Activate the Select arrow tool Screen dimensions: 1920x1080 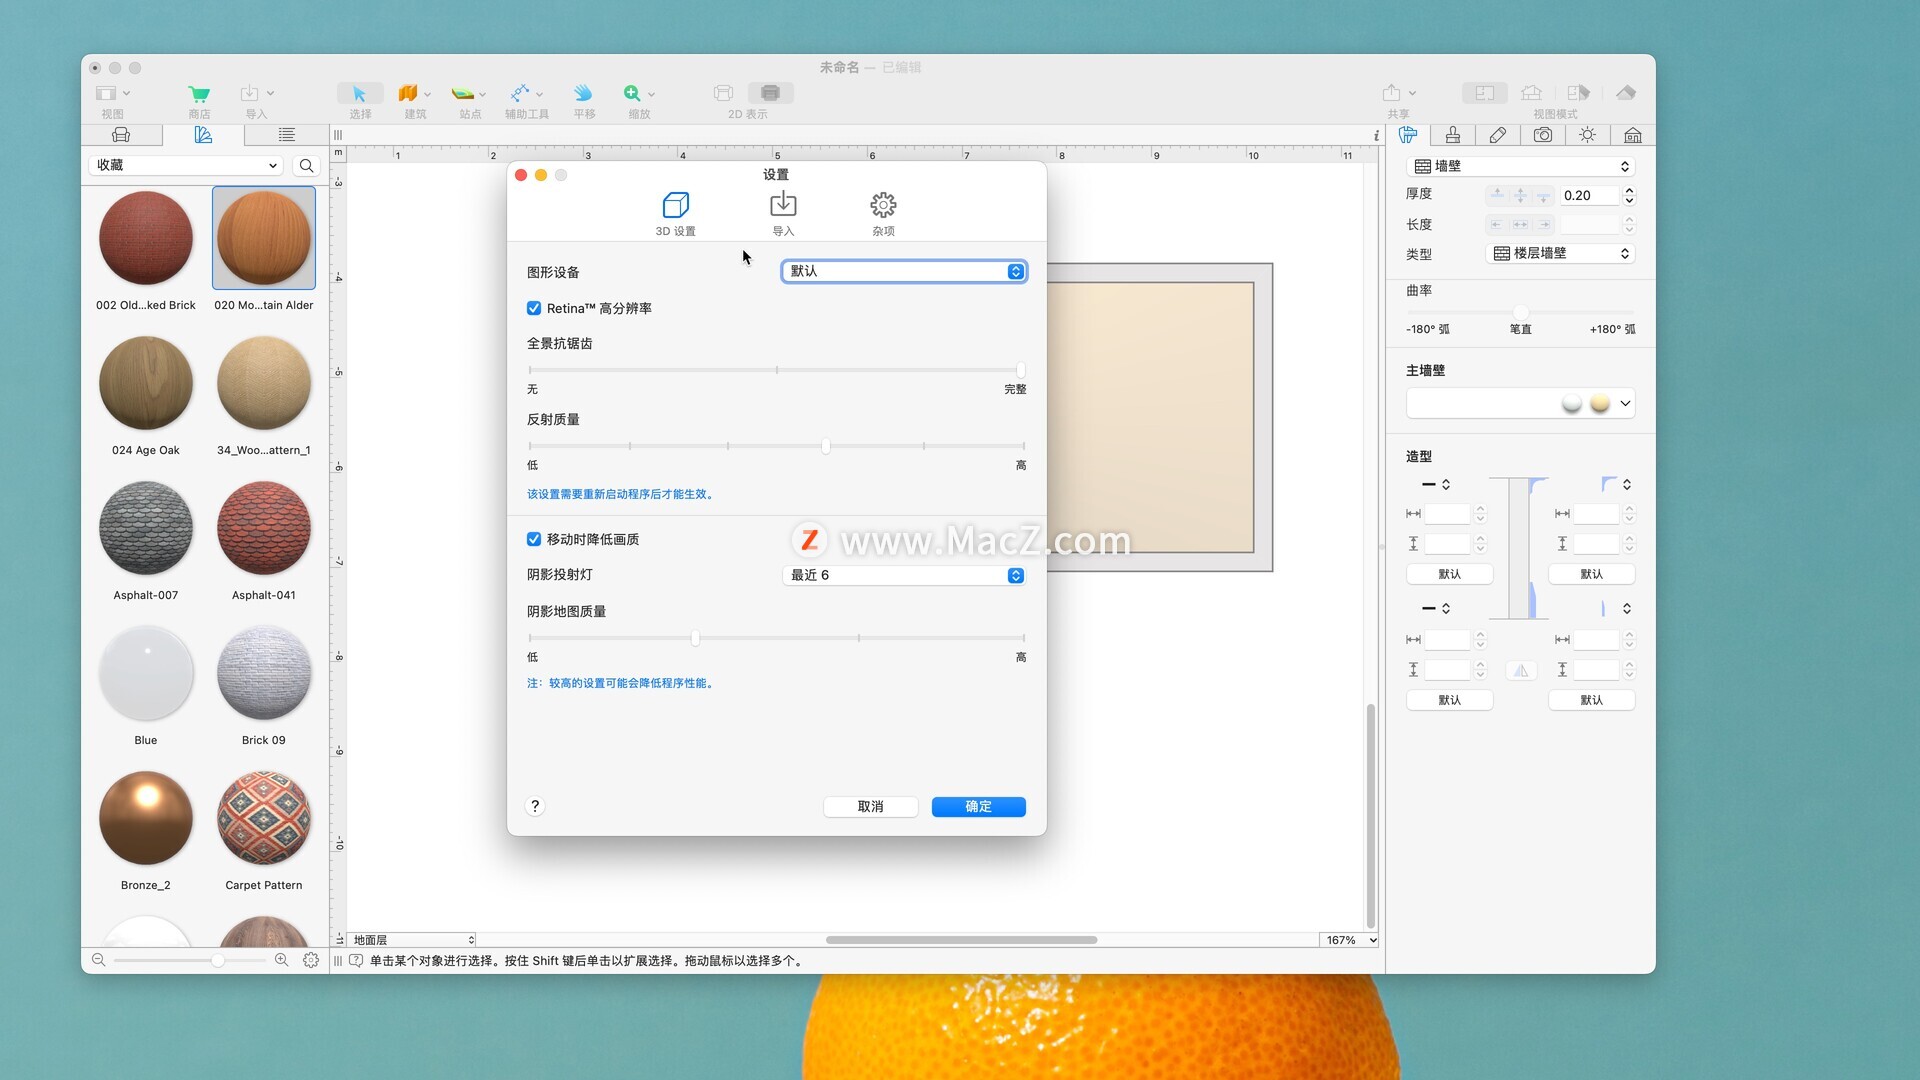(x=359, y=94)
